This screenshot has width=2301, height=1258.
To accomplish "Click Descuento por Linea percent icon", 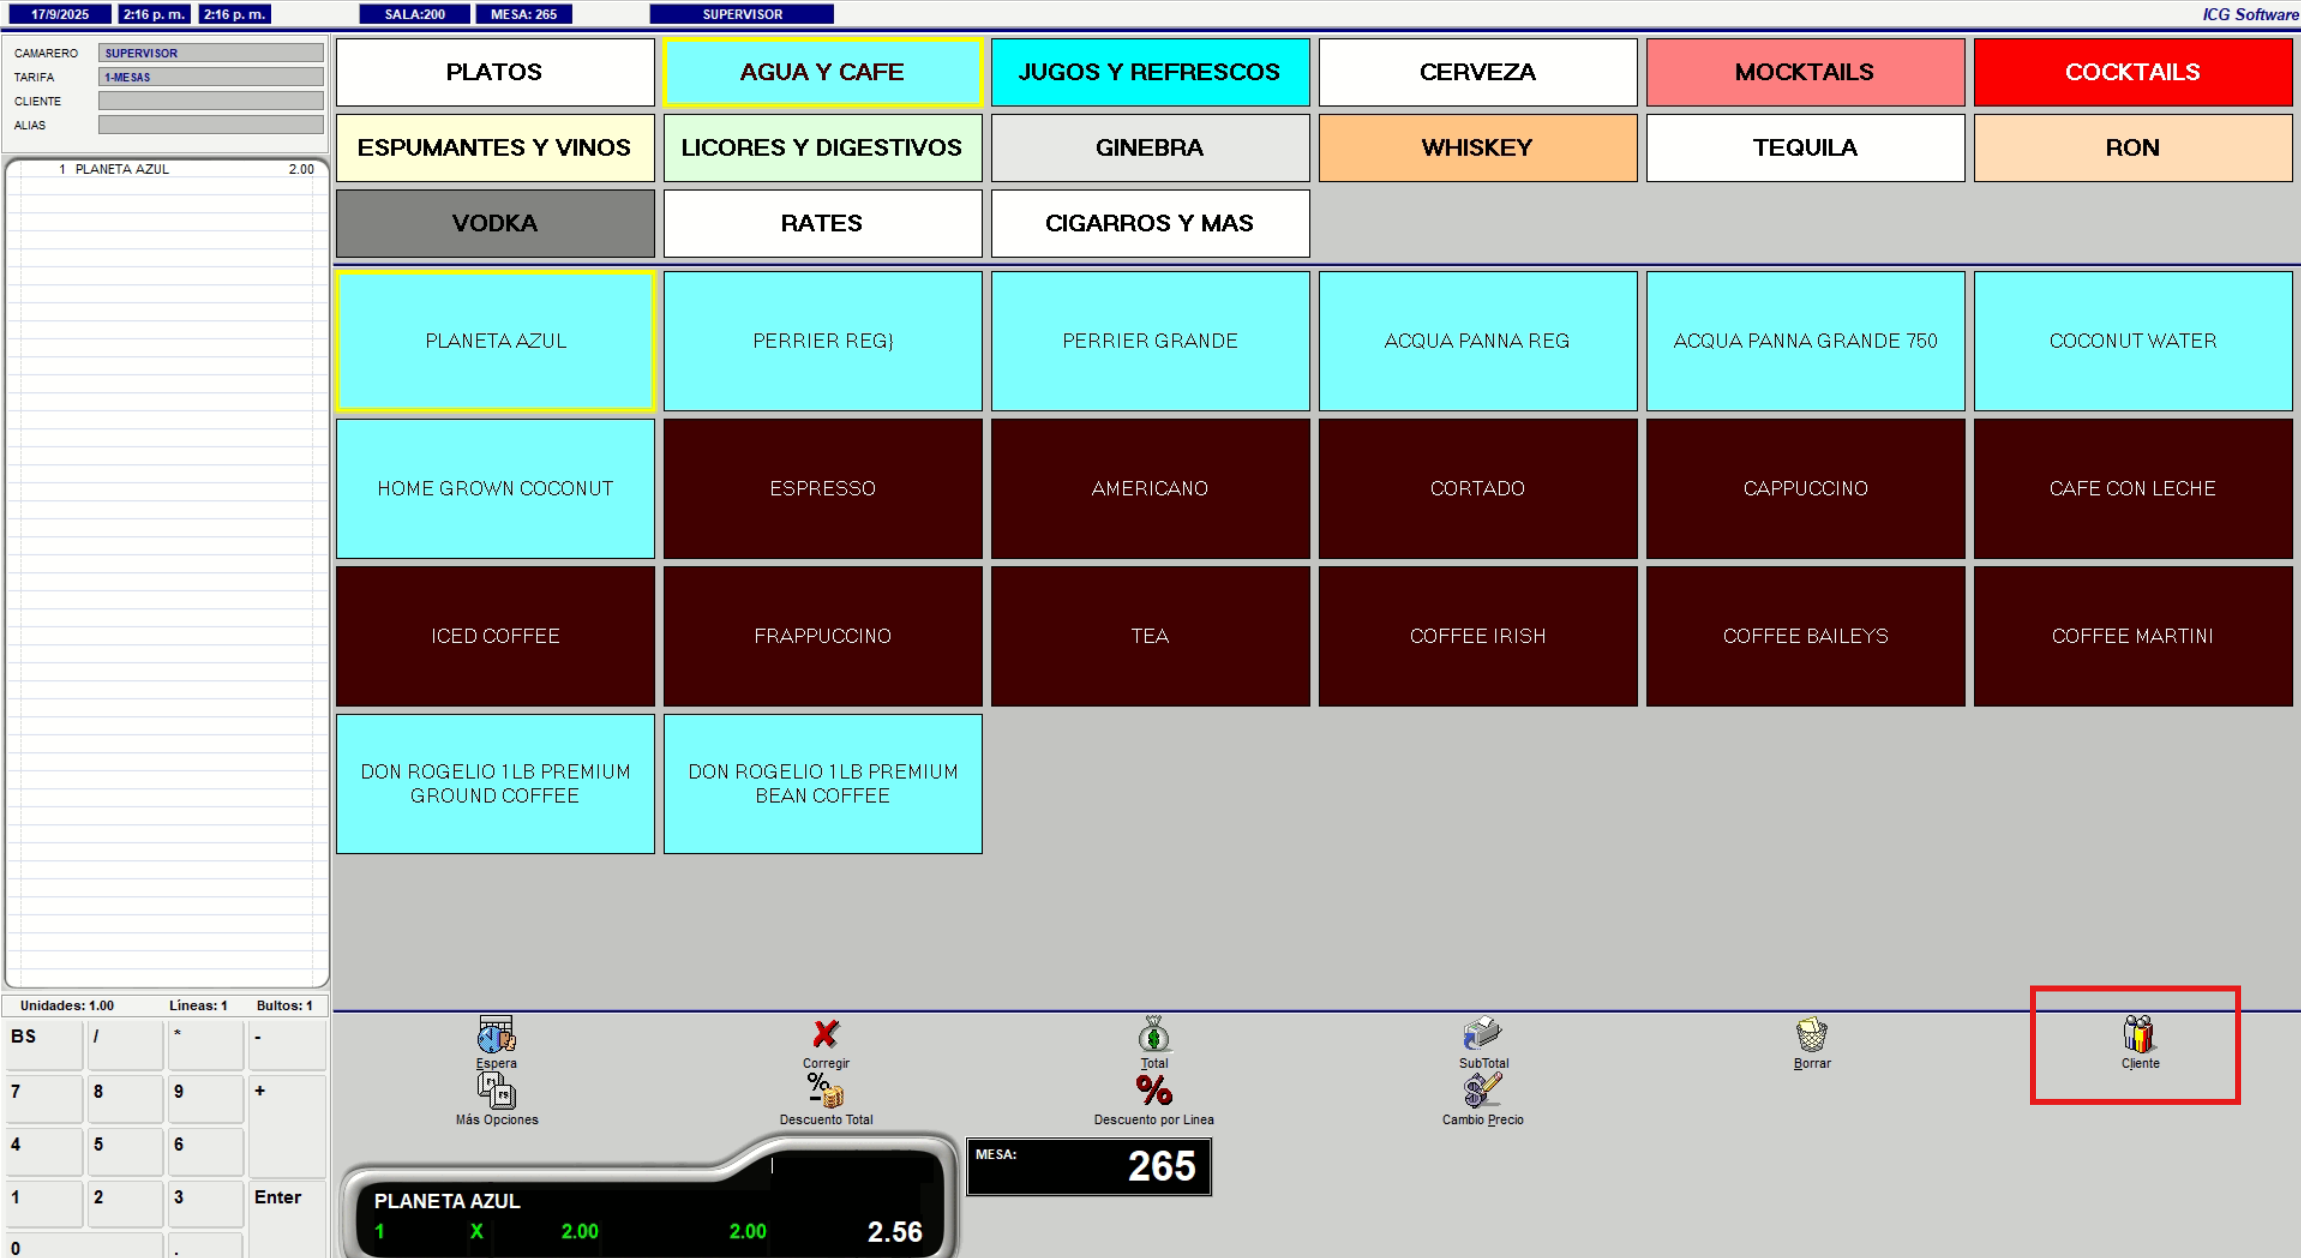I will pos(1153,1092).
